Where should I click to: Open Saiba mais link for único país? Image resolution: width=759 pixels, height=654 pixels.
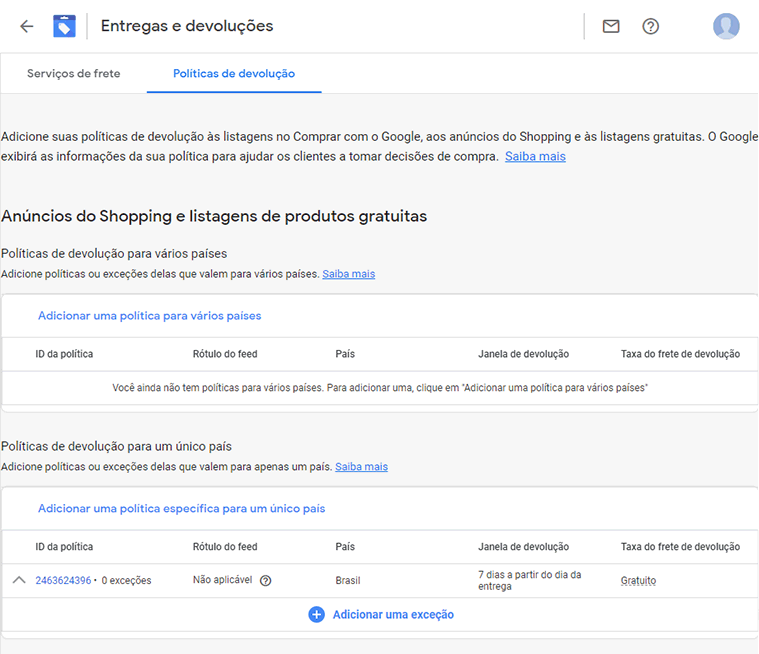pyautogui.click(x=362, y=467)
